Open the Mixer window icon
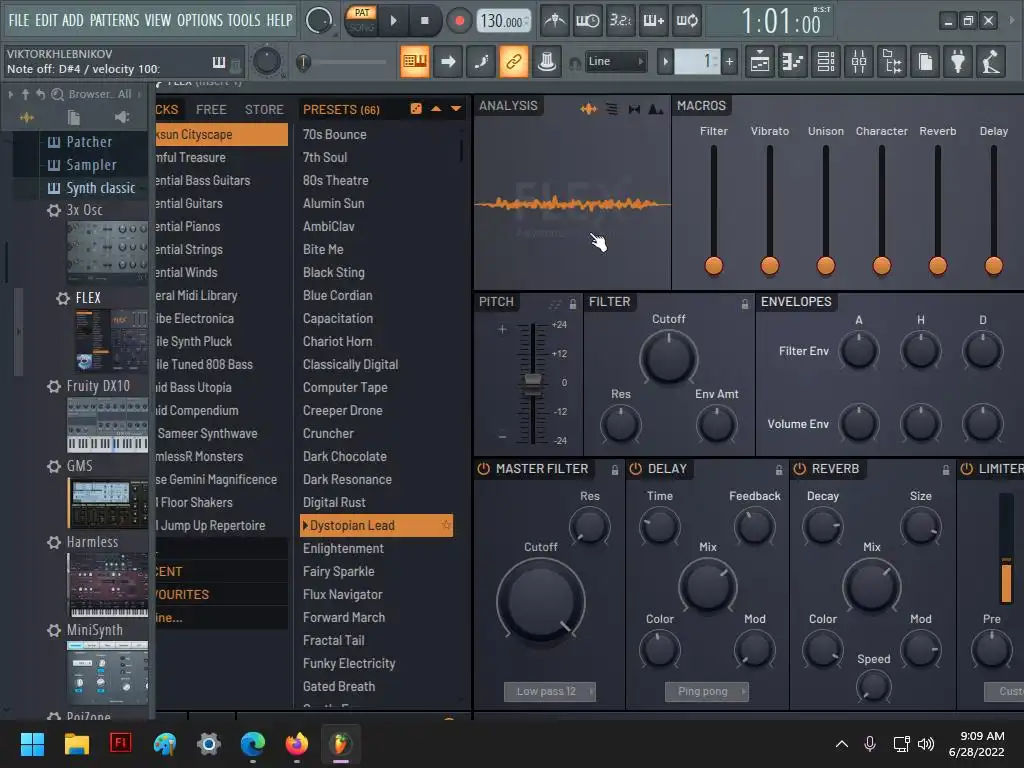Screen dimensions: 1024x768 (859, 62)
